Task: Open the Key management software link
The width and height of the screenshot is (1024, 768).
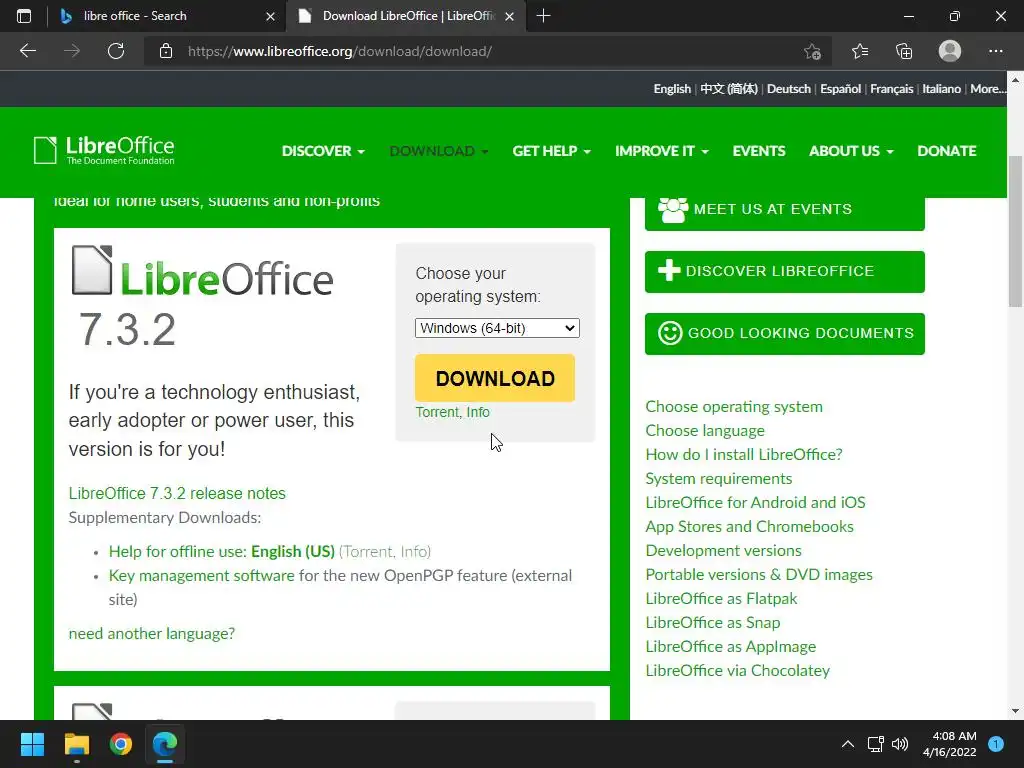Action: point(201,575)
